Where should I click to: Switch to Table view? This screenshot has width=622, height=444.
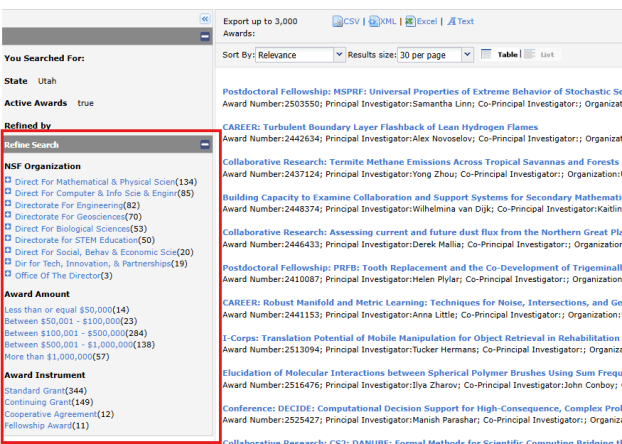[499, 55]
